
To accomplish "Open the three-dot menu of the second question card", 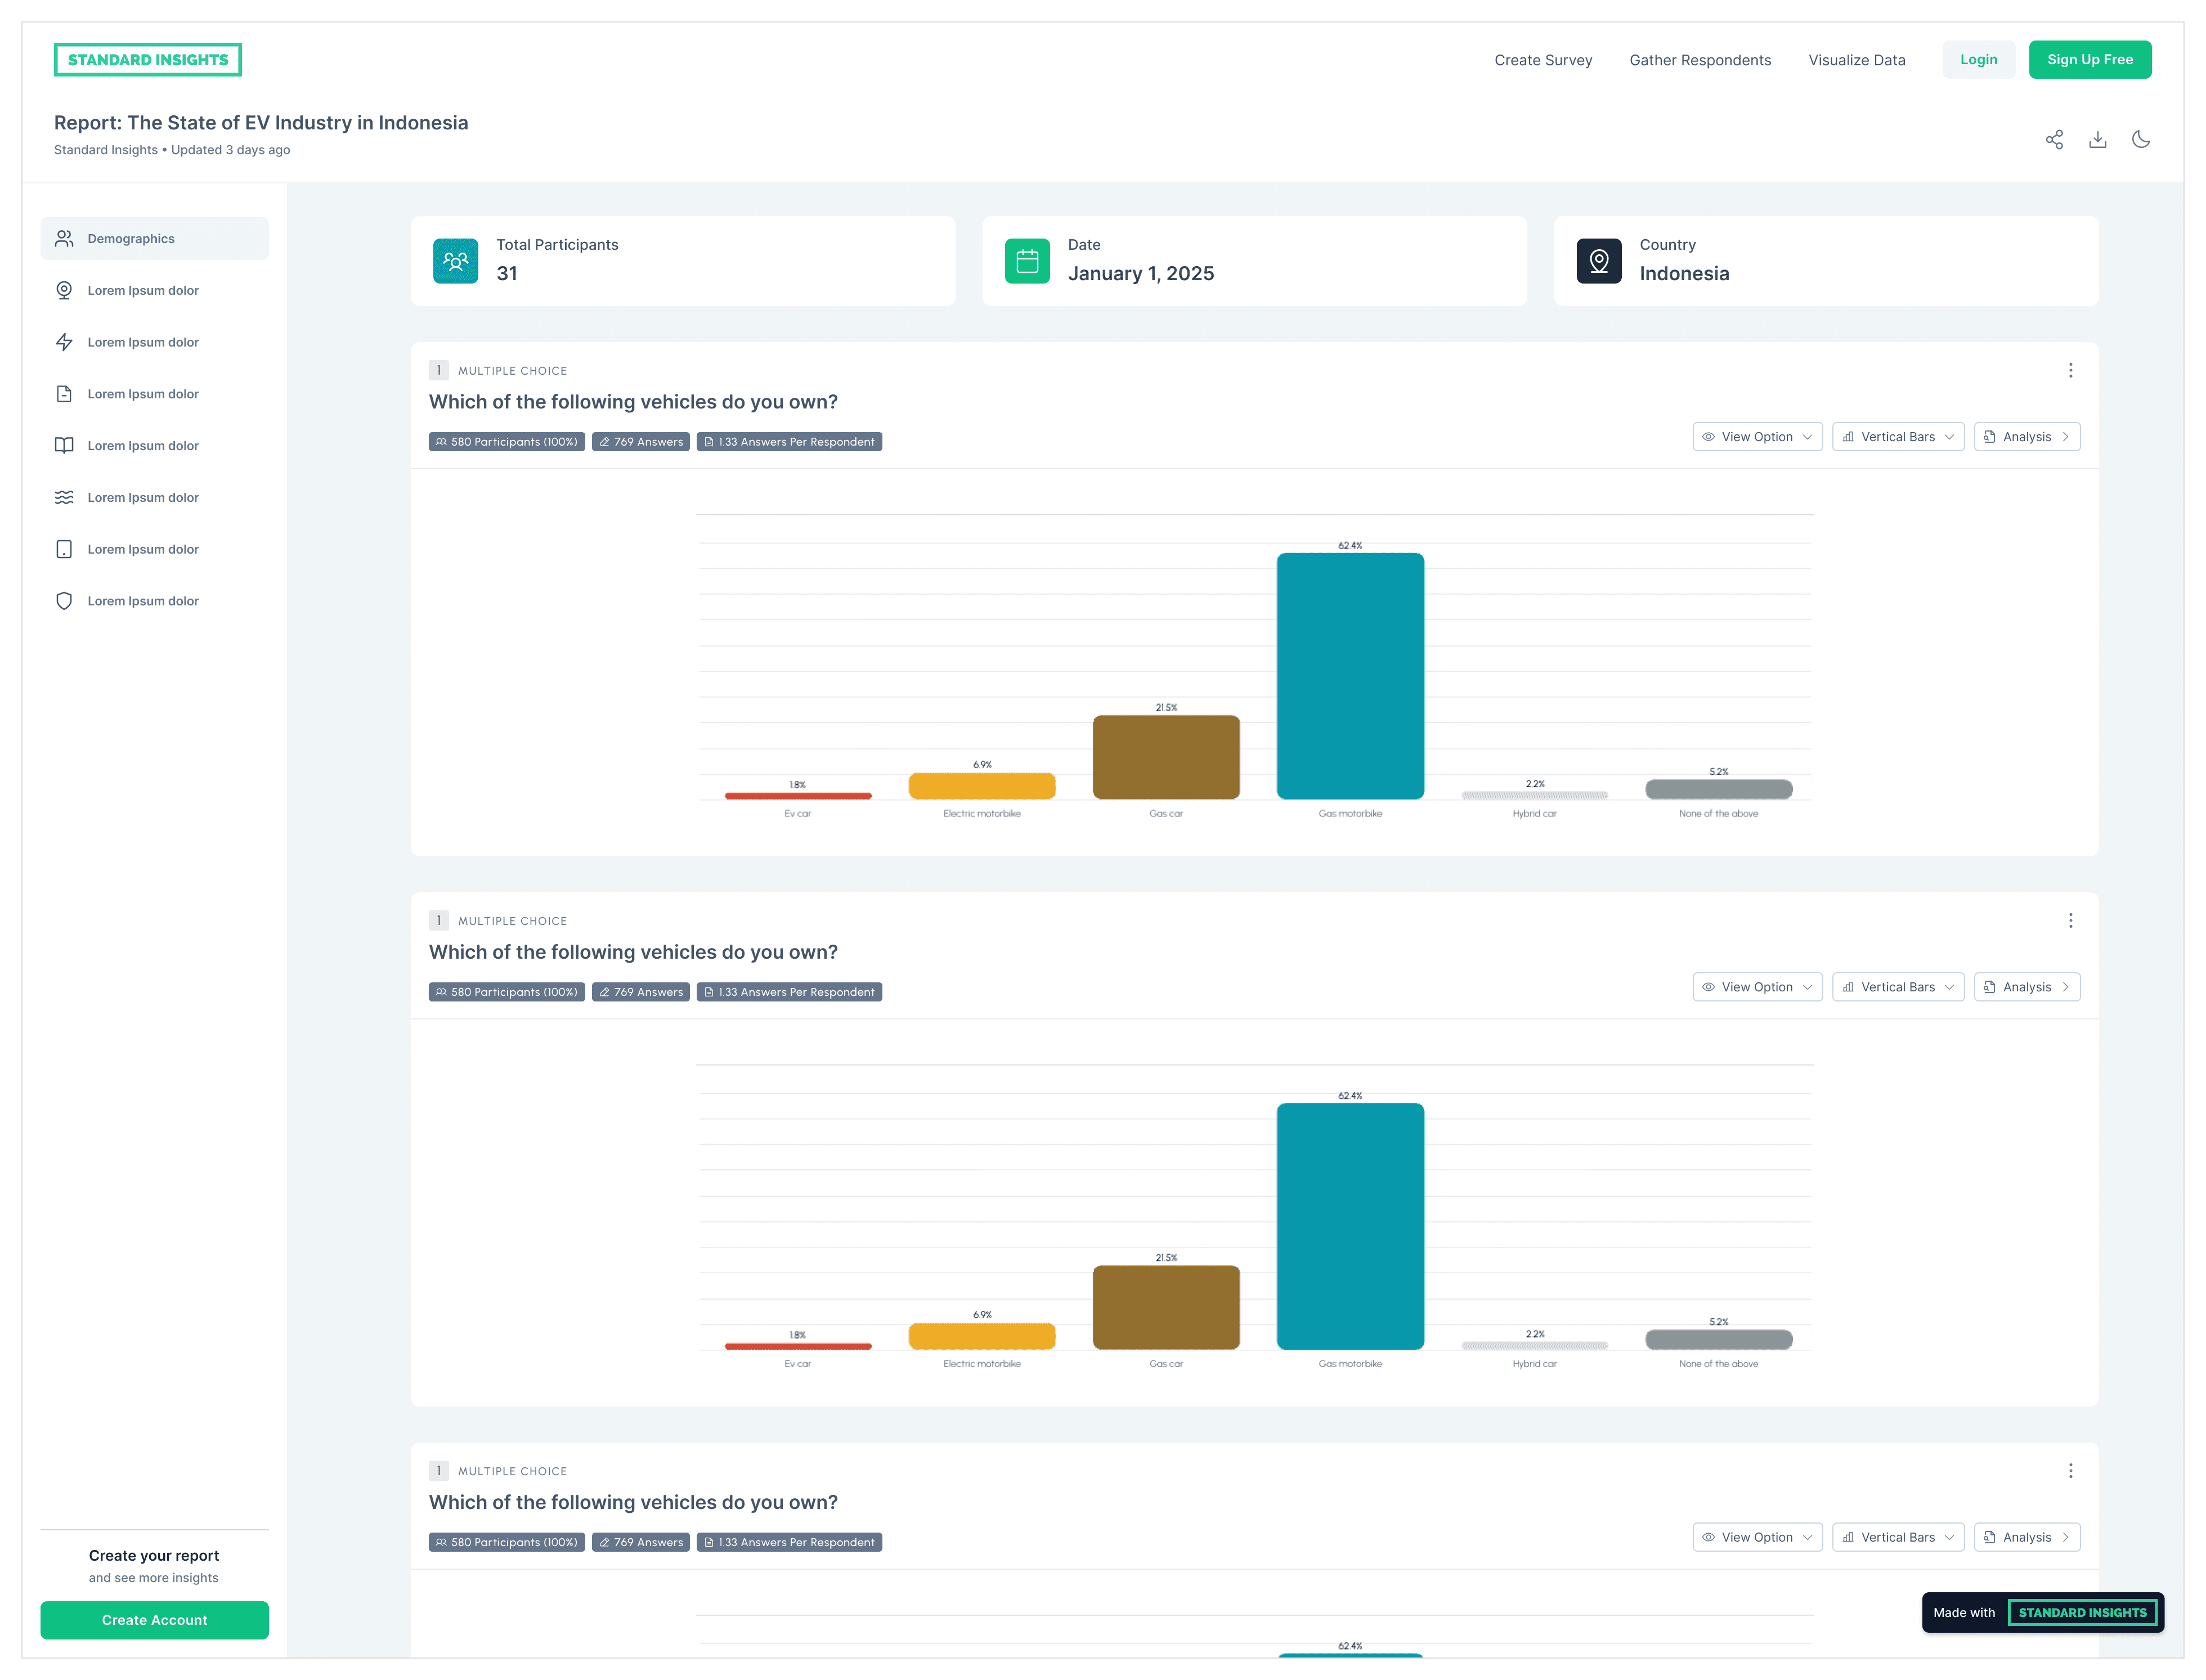I will [x=2070, y=921].
